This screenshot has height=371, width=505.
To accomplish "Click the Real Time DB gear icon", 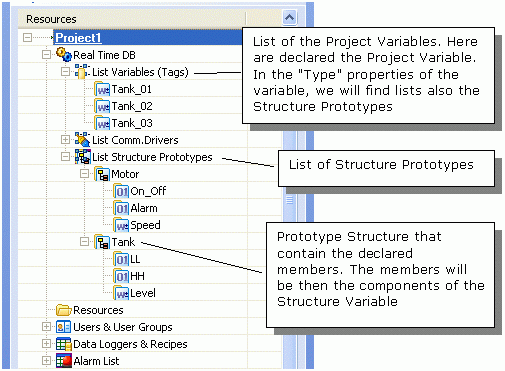I will [x=63, y=55].
